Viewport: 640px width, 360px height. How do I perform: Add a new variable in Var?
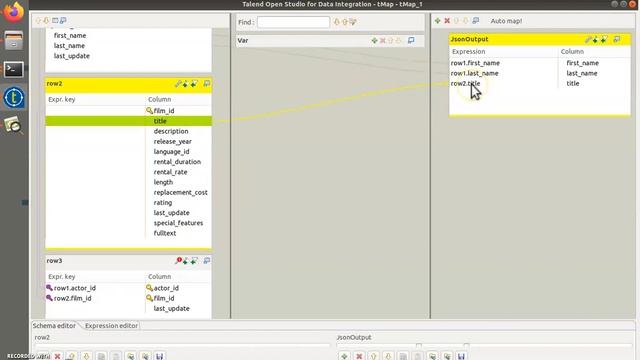click(x=374, y=40)
